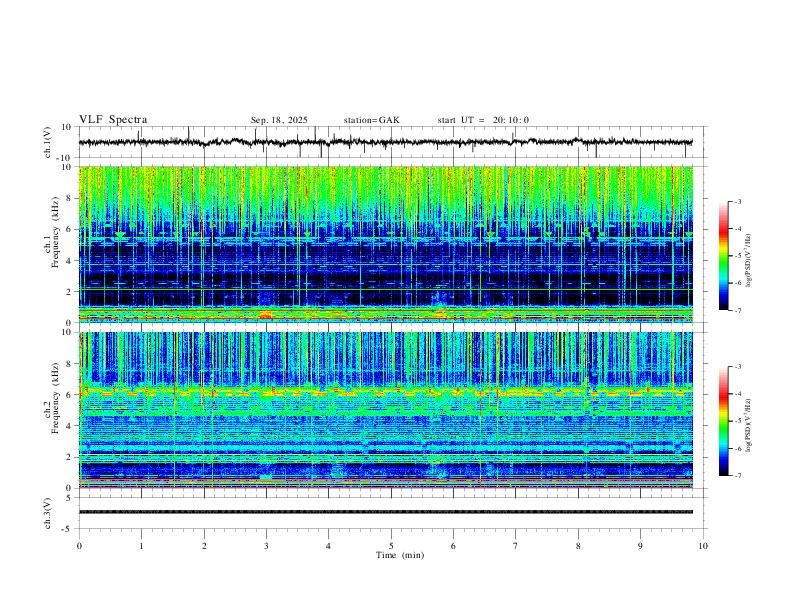Click the "-7" tick on upper colorbar
The image size is (792, 612).
737,310
